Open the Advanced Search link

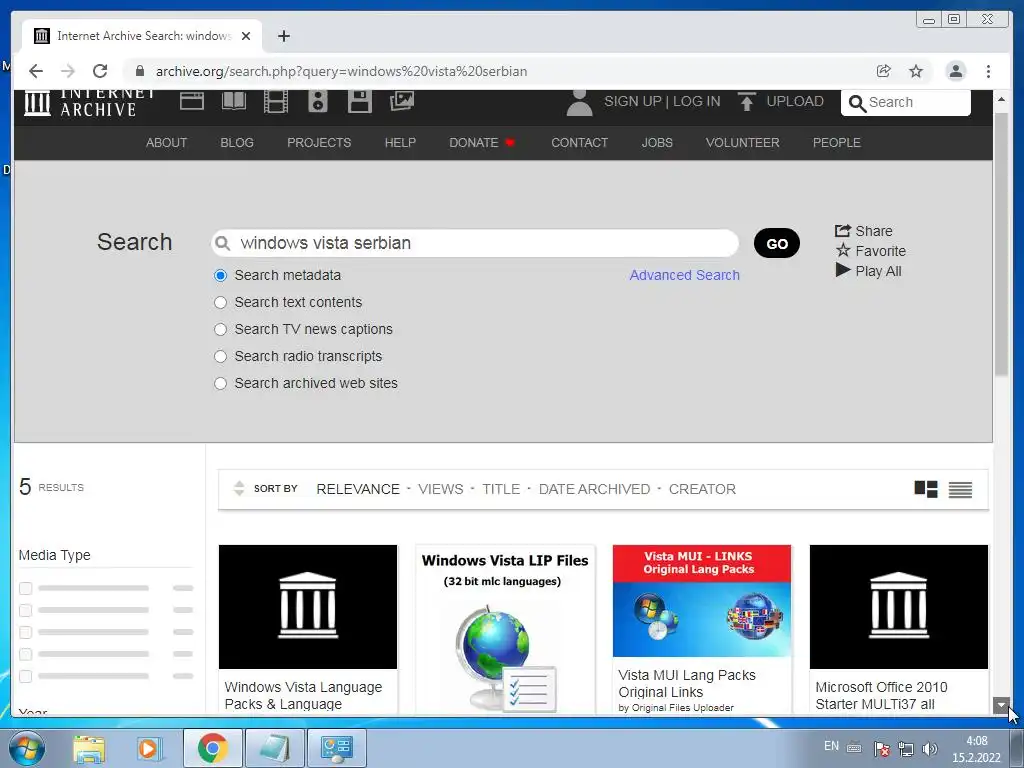[x=684, y=275]
